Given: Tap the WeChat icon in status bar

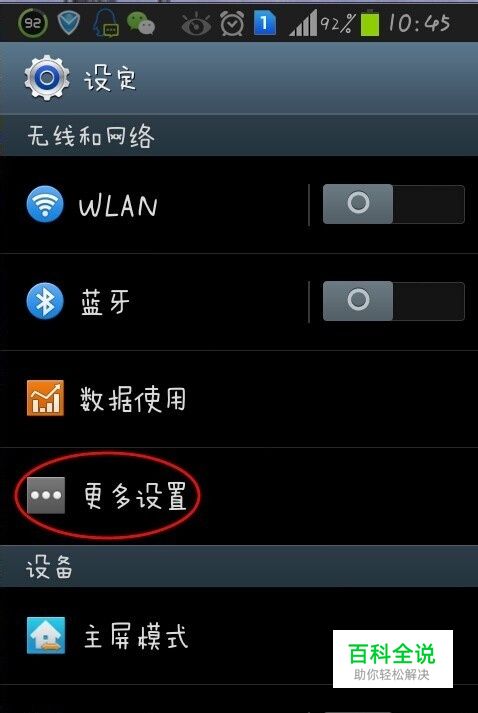Looking at the screenshot, I should pyautogui.click(x=141, y=23).
